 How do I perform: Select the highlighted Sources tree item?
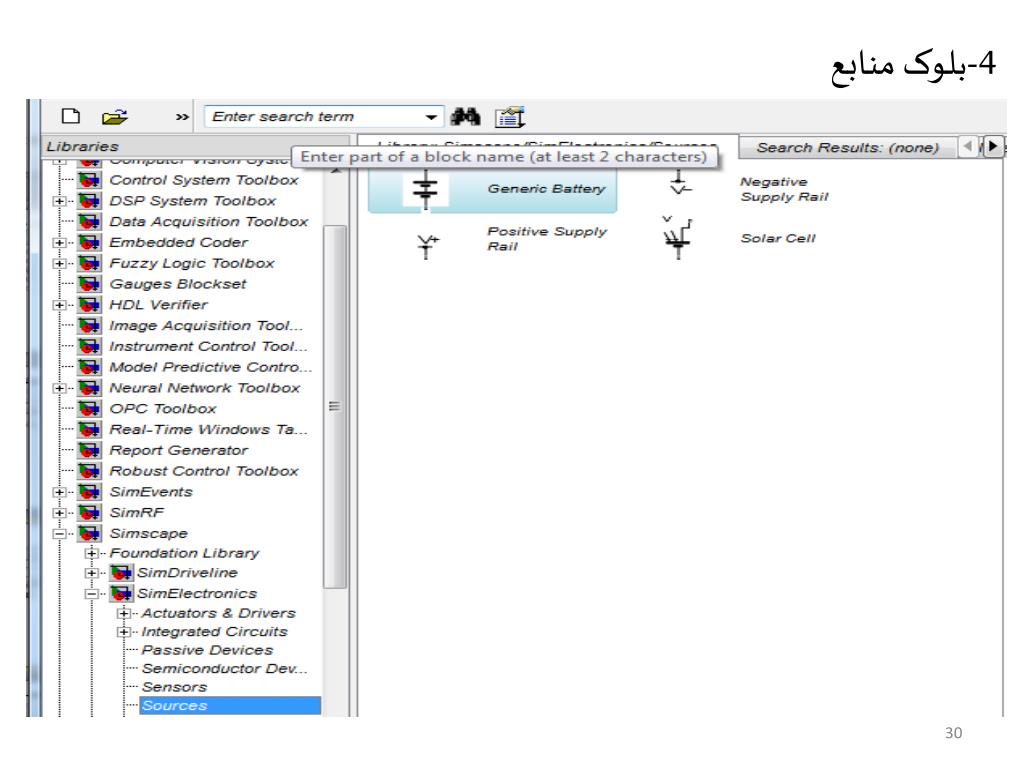230,705
